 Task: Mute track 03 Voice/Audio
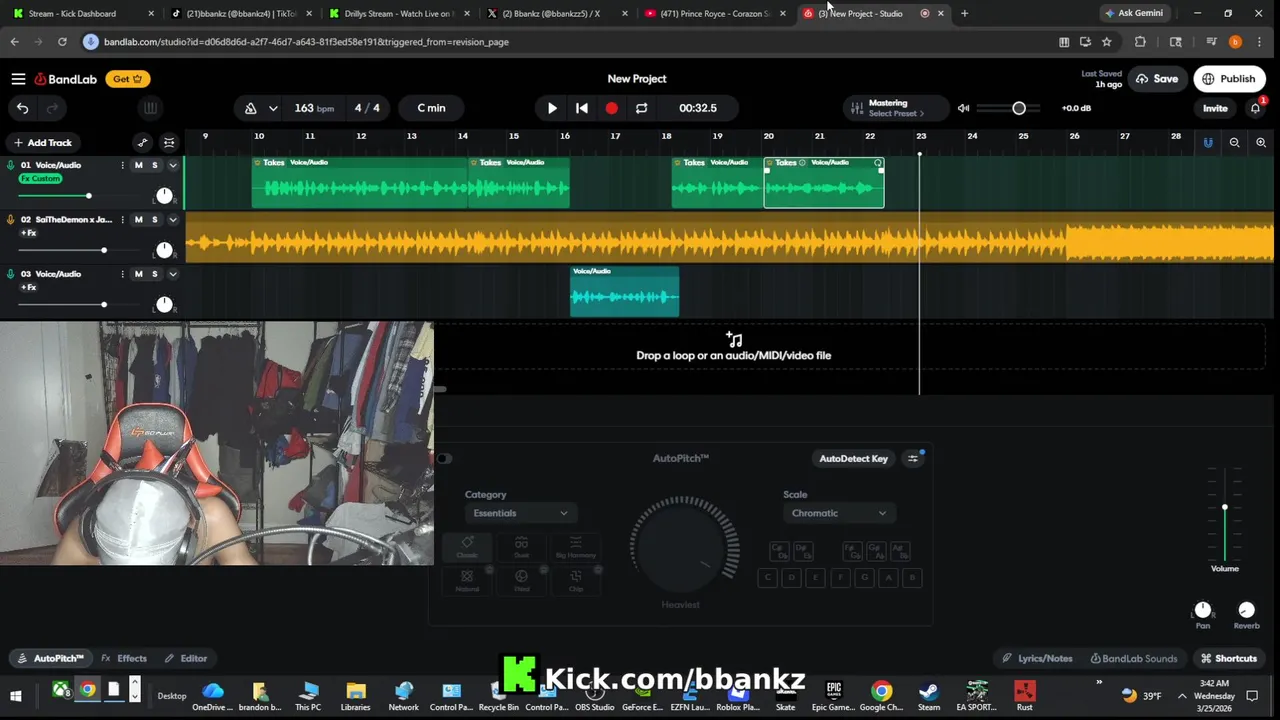coord(138,274)
